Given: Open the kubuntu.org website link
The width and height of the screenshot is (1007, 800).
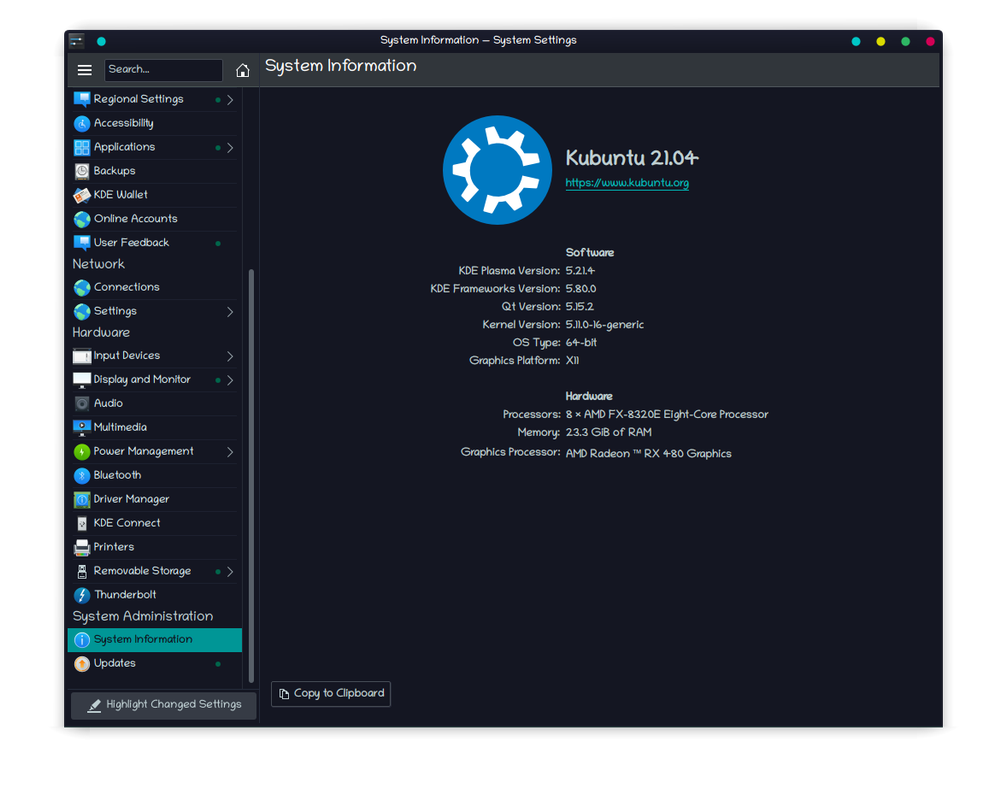Looking at the screenshot, I should (627, 183).
